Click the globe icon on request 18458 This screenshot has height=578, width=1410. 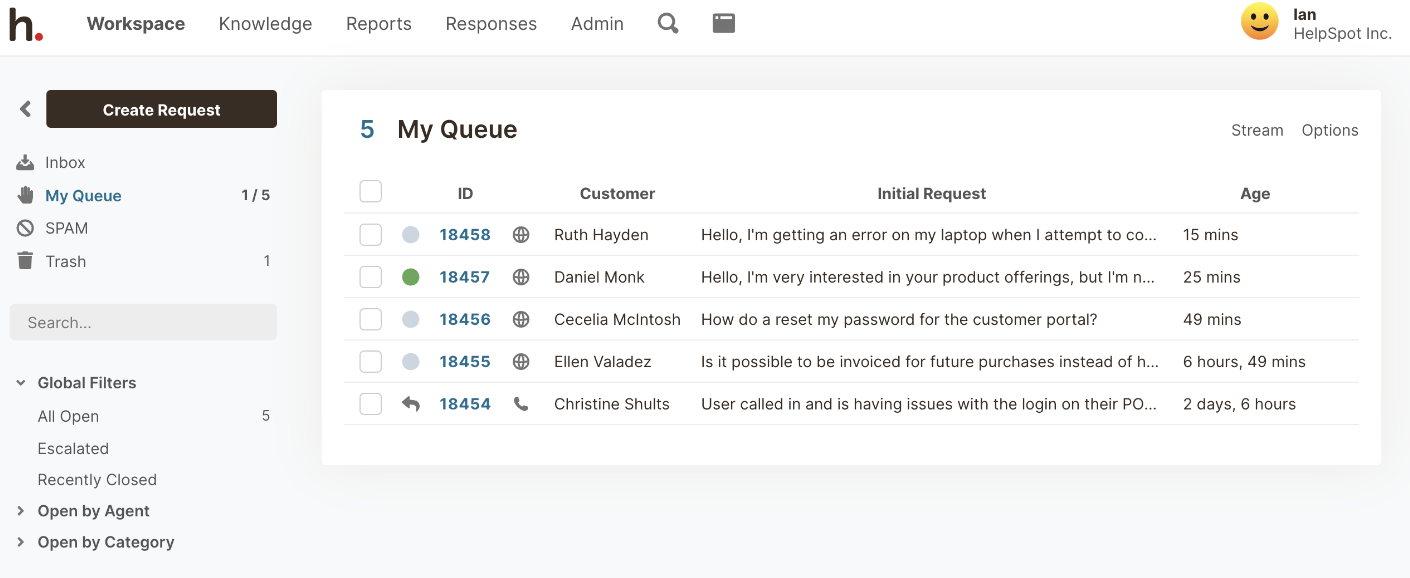pos(521,235)
